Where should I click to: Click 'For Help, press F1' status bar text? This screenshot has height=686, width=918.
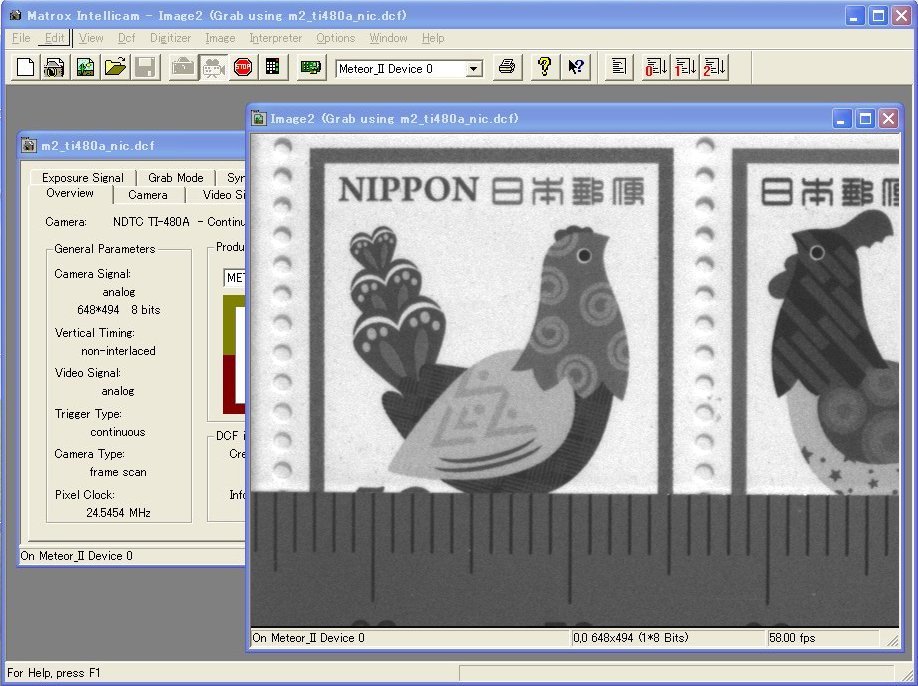(x=54, y=673)
